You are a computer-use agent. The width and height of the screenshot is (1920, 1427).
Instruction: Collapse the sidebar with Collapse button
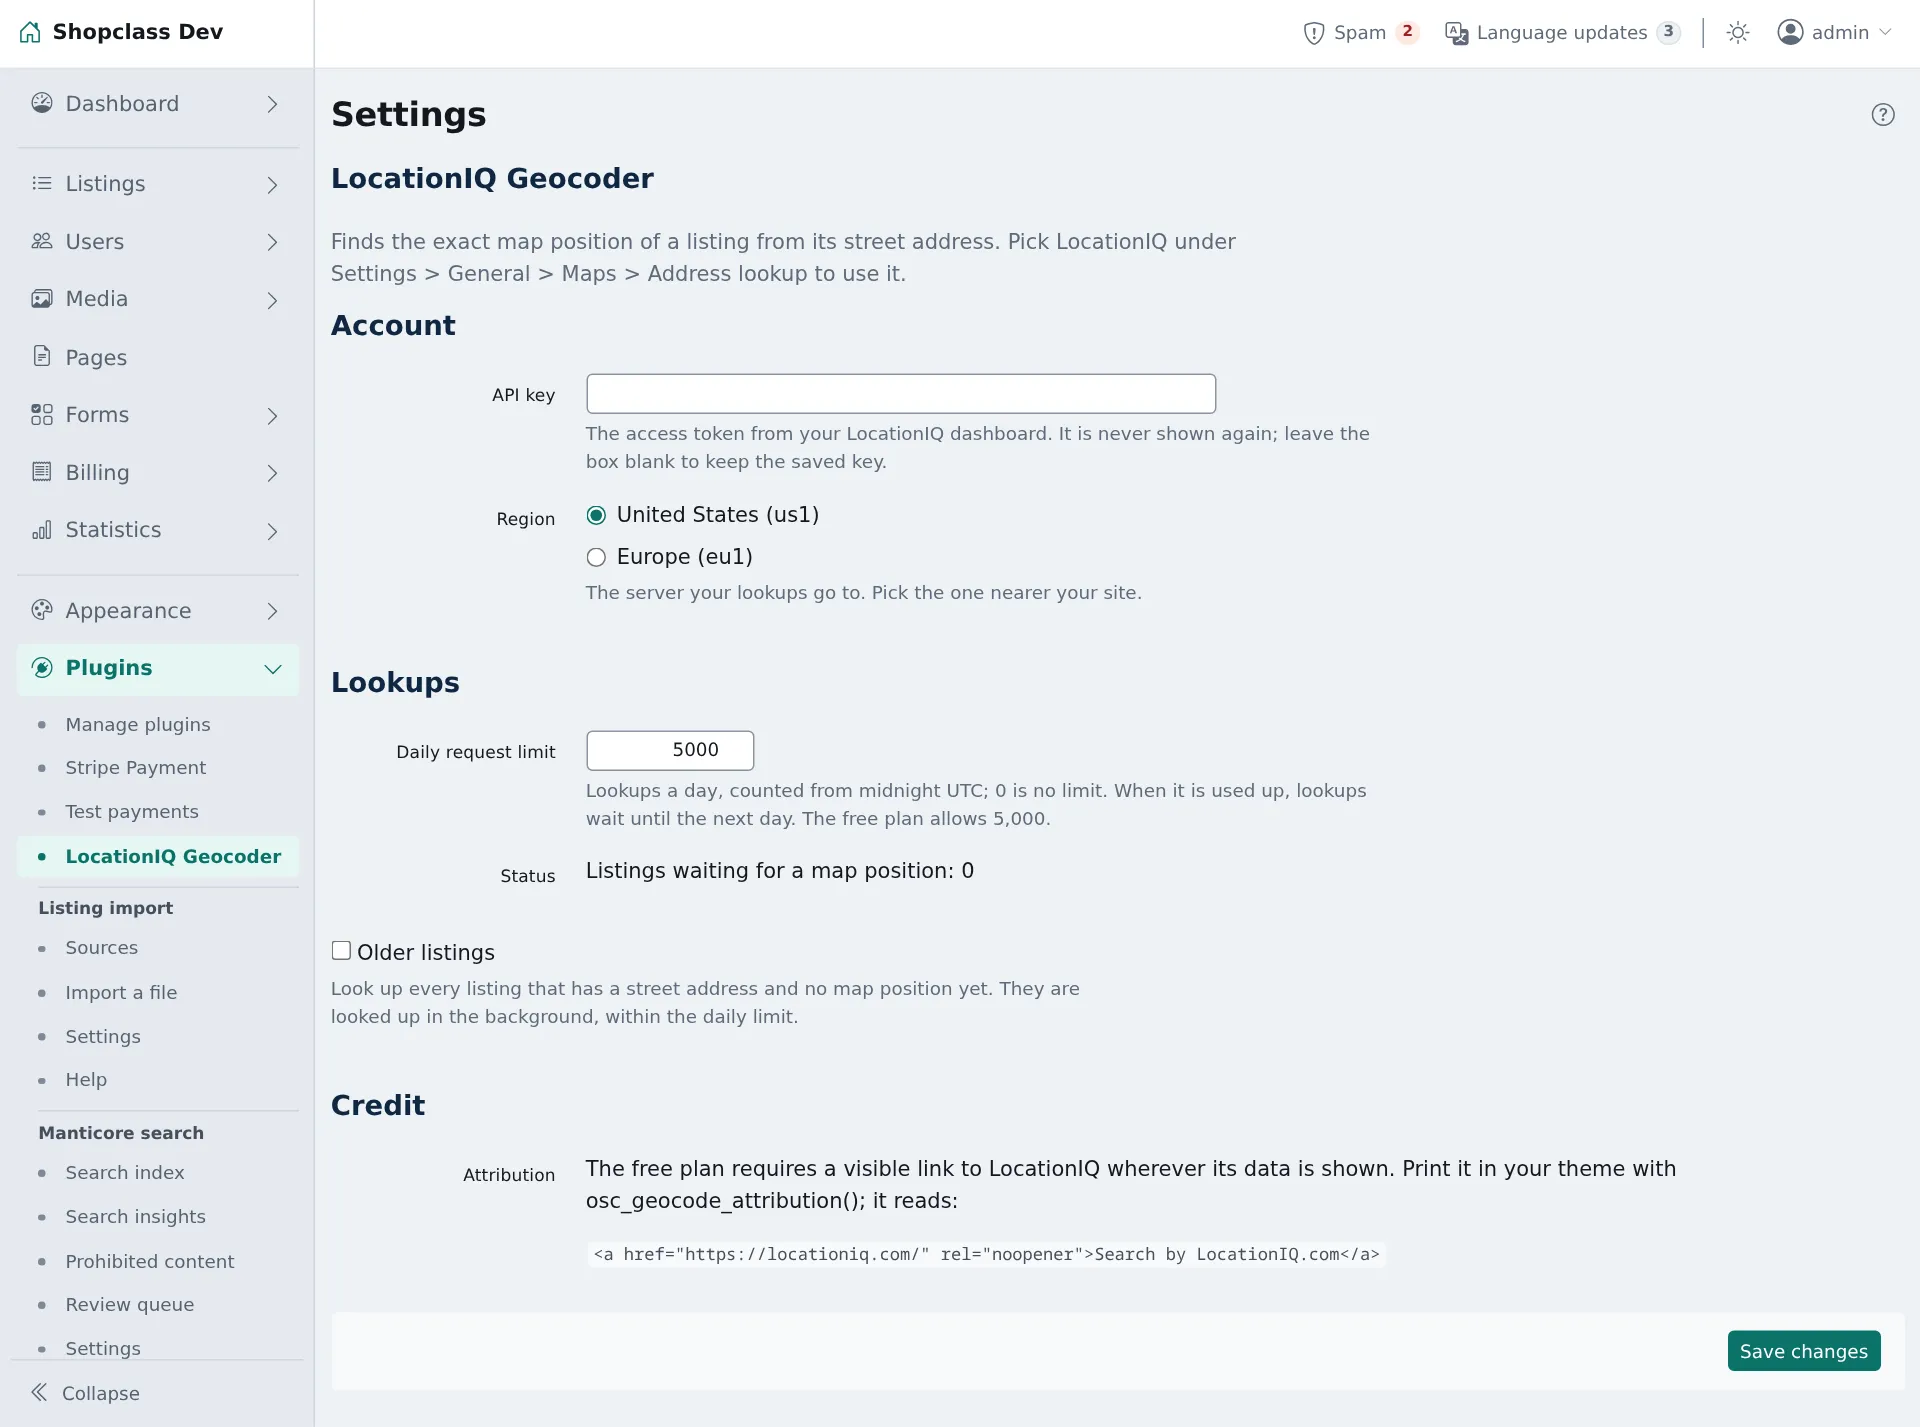point(86,1393)
